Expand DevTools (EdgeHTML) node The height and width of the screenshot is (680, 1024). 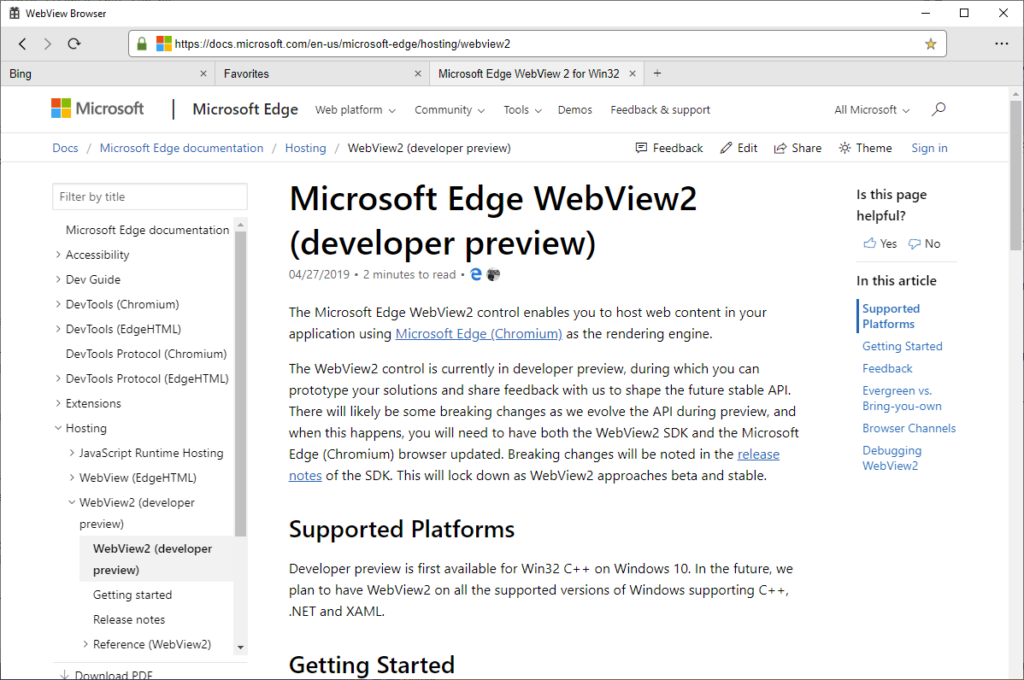coord(58,329)
